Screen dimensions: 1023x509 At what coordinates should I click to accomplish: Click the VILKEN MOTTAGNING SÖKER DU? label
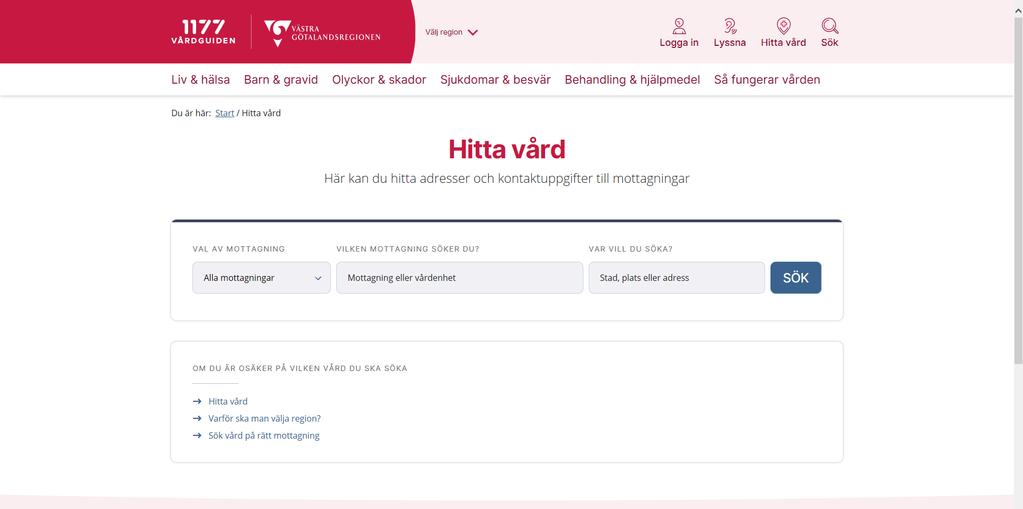pos(408,249)
